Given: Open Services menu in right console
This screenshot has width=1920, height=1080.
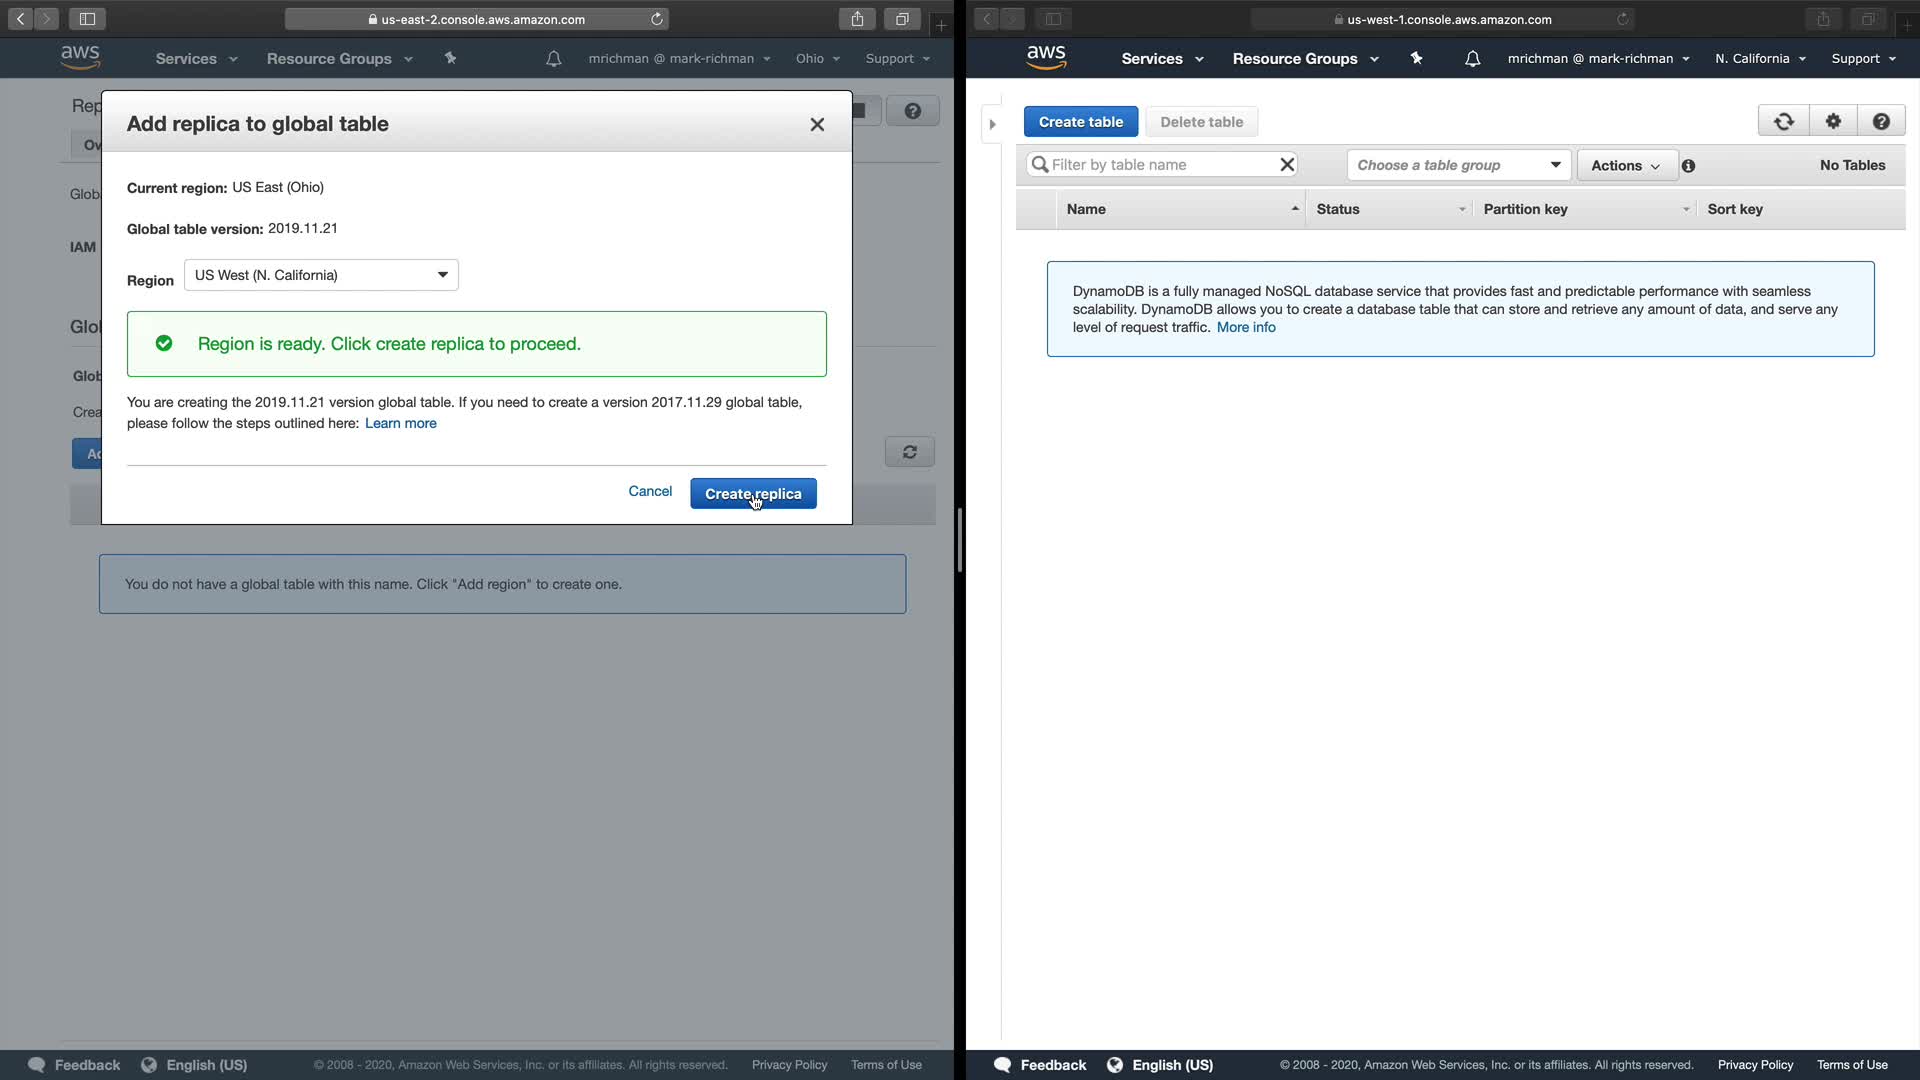Looking at the screenshot, I should point(1161,59).
